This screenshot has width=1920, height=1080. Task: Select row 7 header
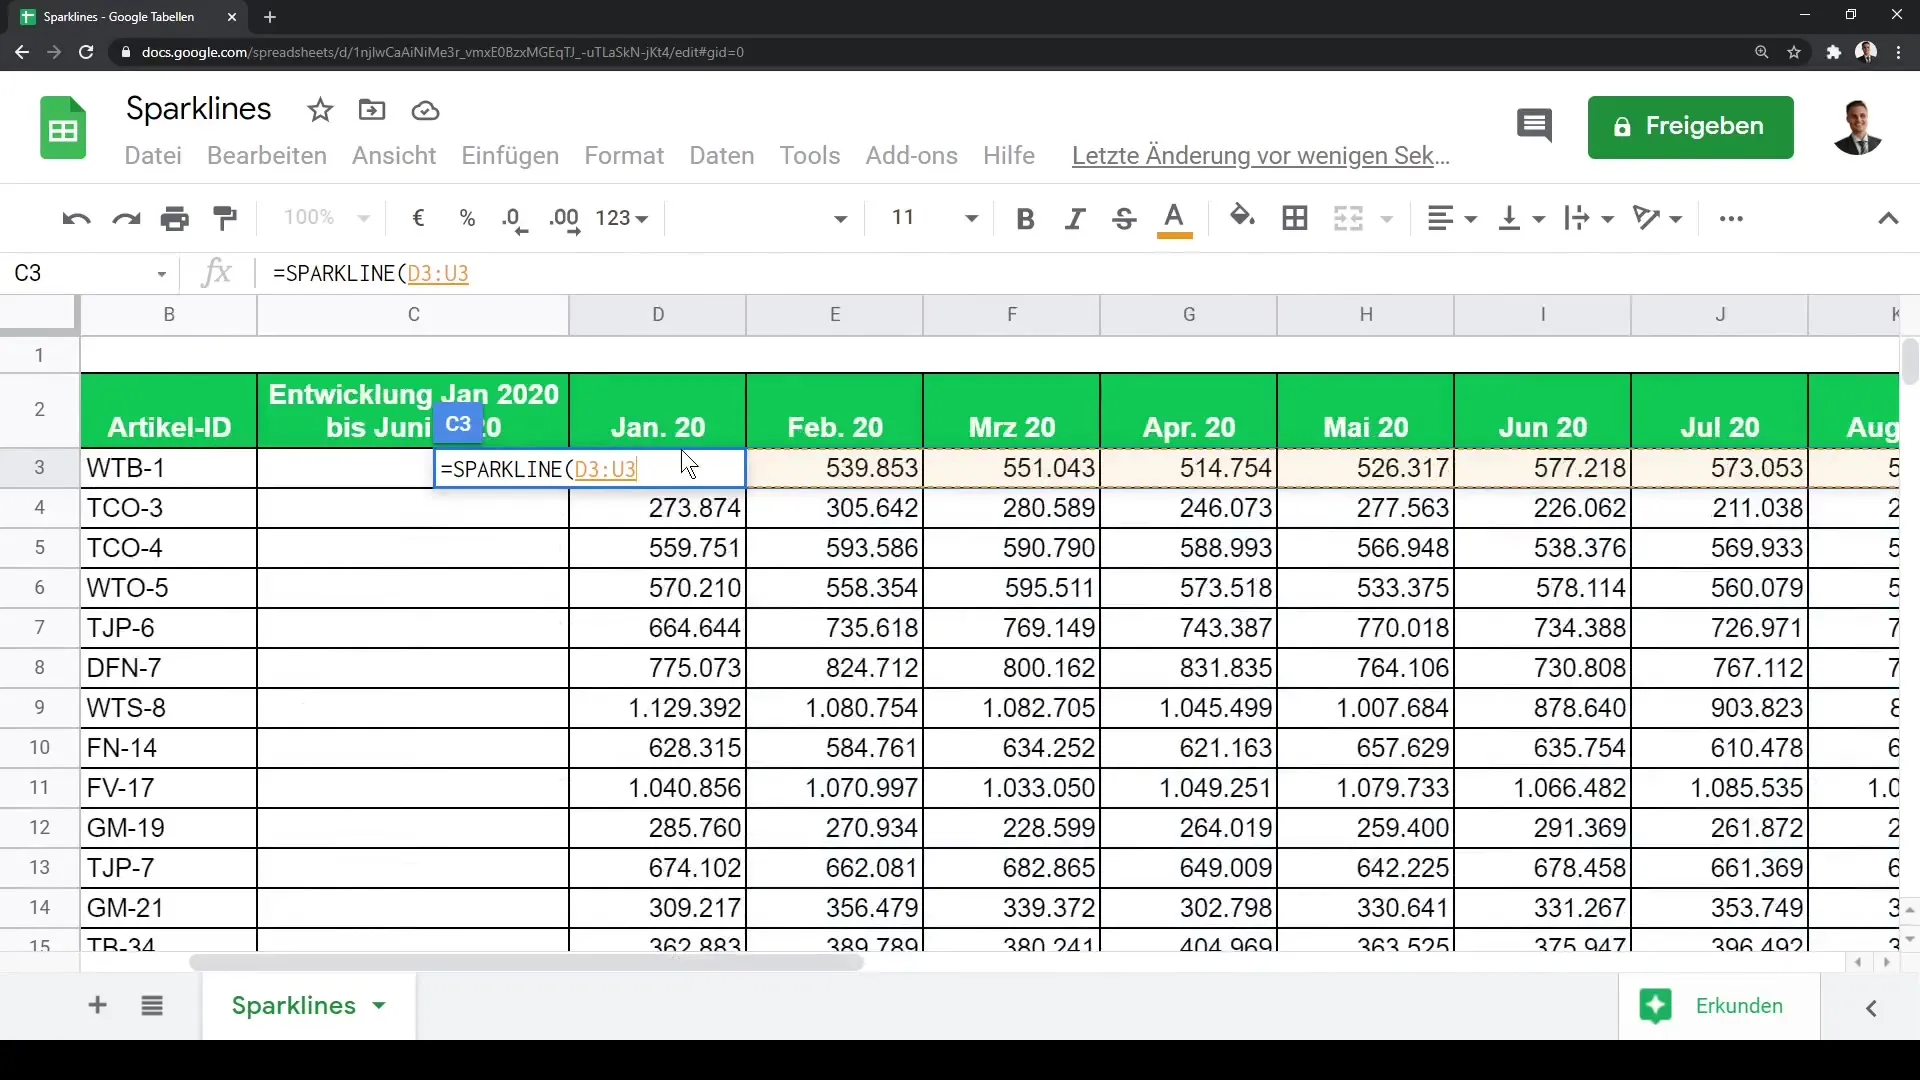pos(40,628)
